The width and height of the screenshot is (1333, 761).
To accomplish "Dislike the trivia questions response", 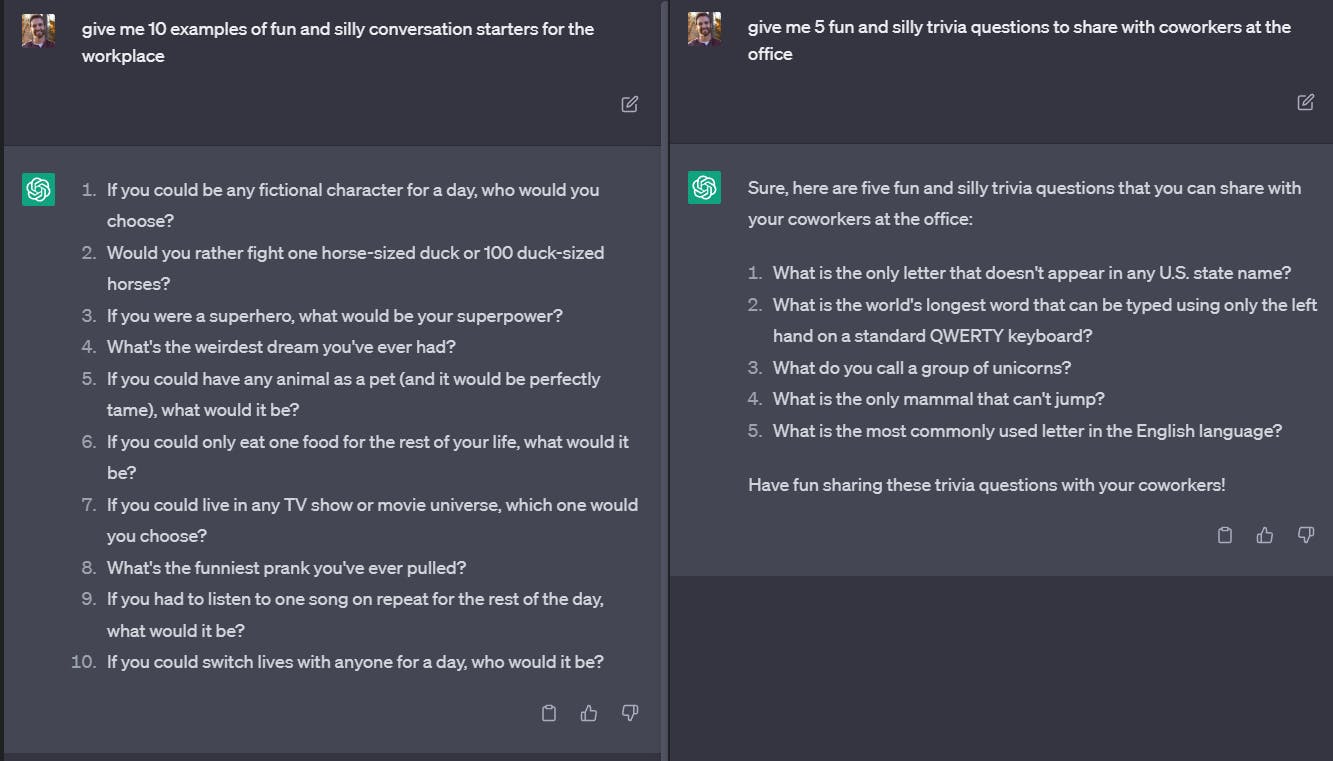I will [1305, 535].
